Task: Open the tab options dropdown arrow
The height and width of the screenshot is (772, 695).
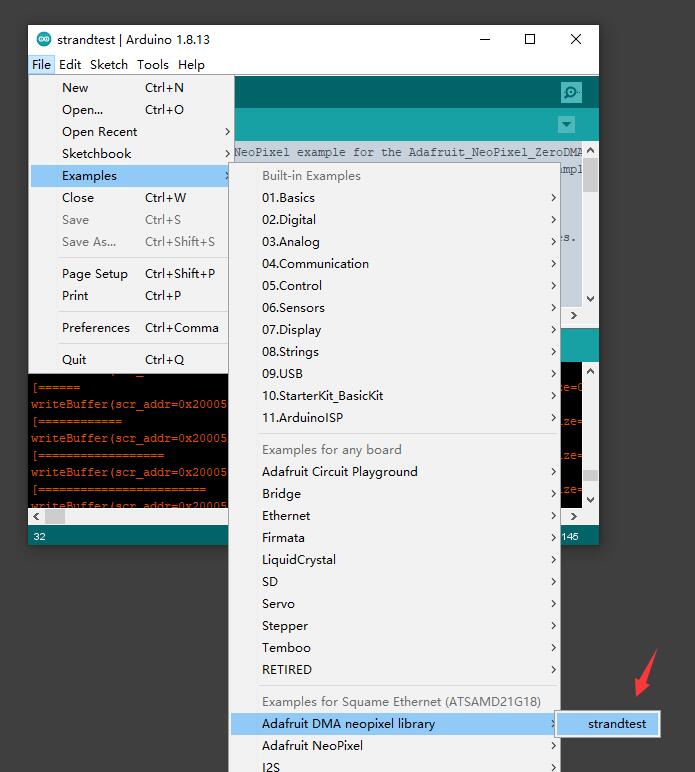Action: pyautogui.click(x=567, y=124)
